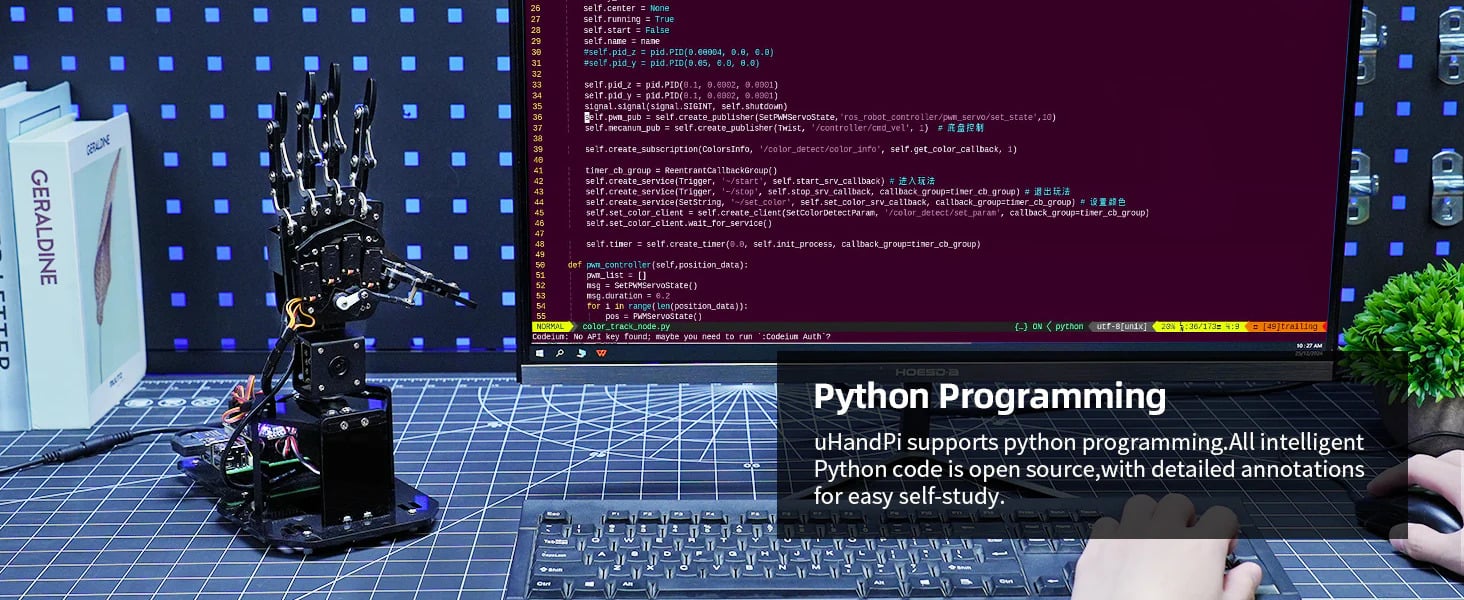Click the self.center = None line
The image size is (1464, 600).
(626, 8)
